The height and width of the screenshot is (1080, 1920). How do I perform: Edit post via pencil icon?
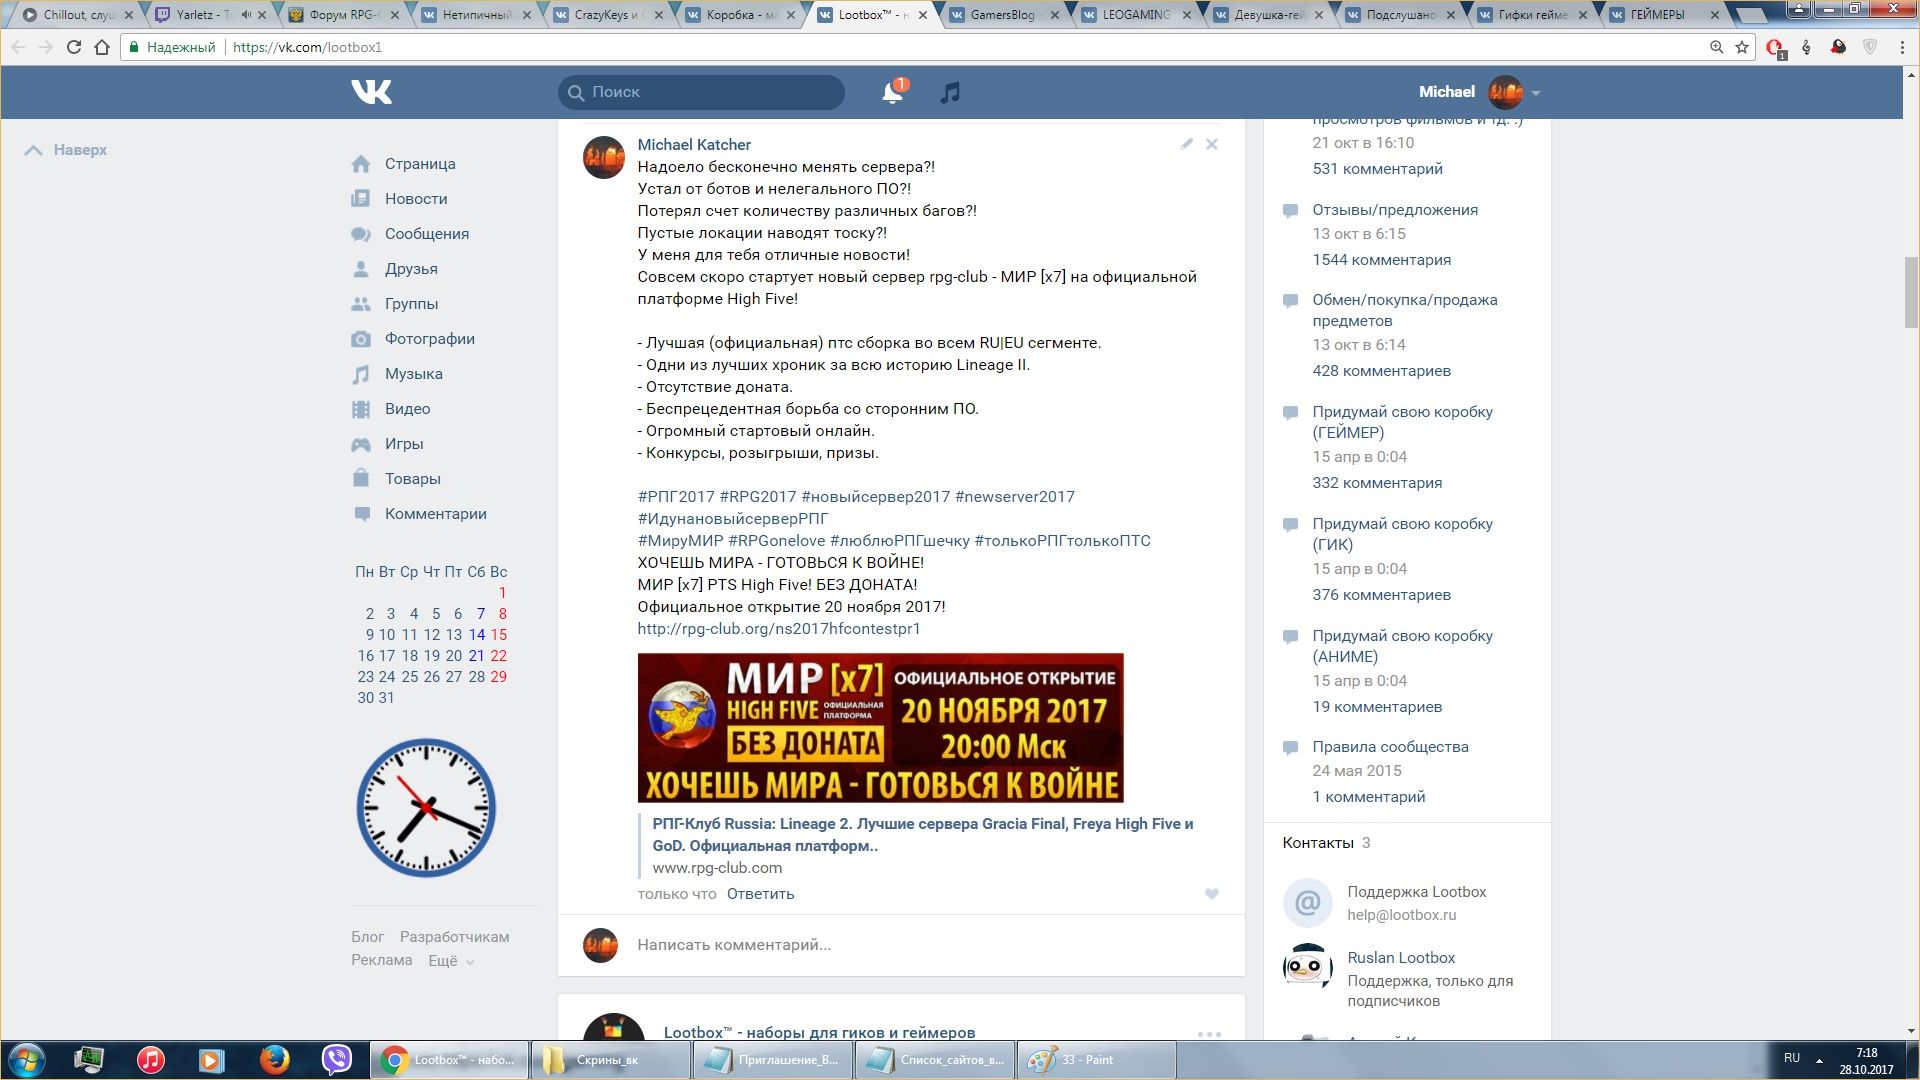point(1186,144)
